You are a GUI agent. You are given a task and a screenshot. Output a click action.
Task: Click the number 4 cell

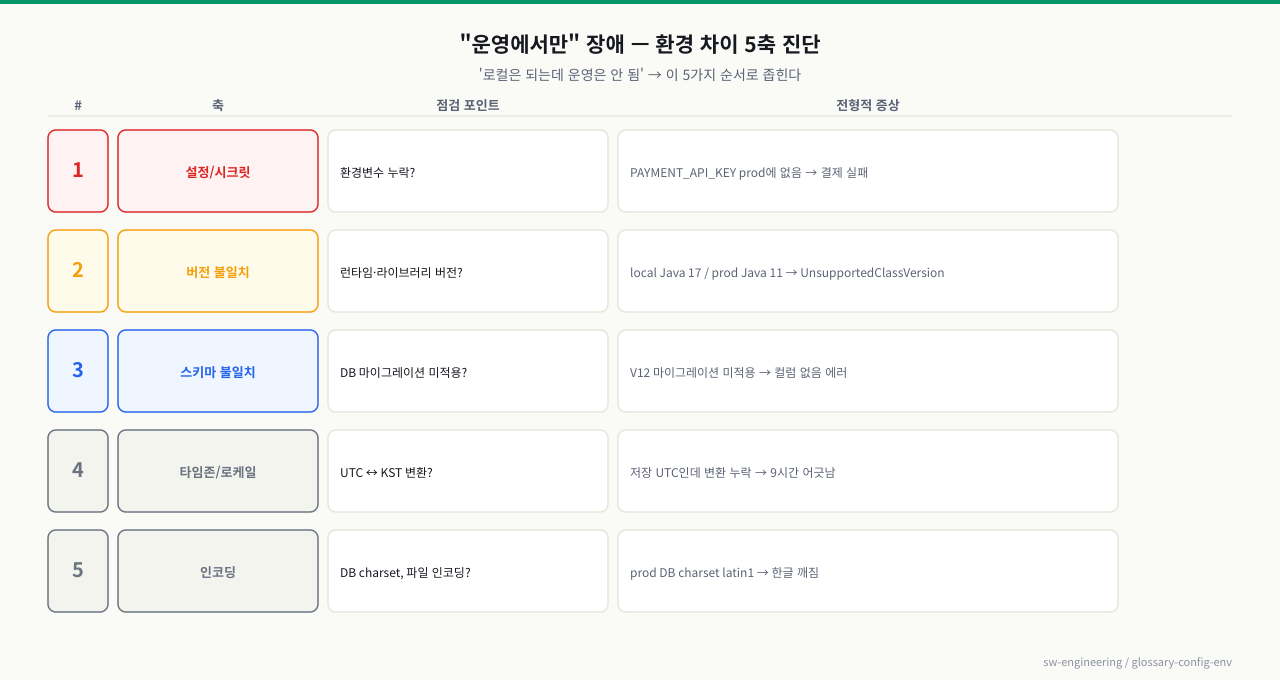point(78,471)
